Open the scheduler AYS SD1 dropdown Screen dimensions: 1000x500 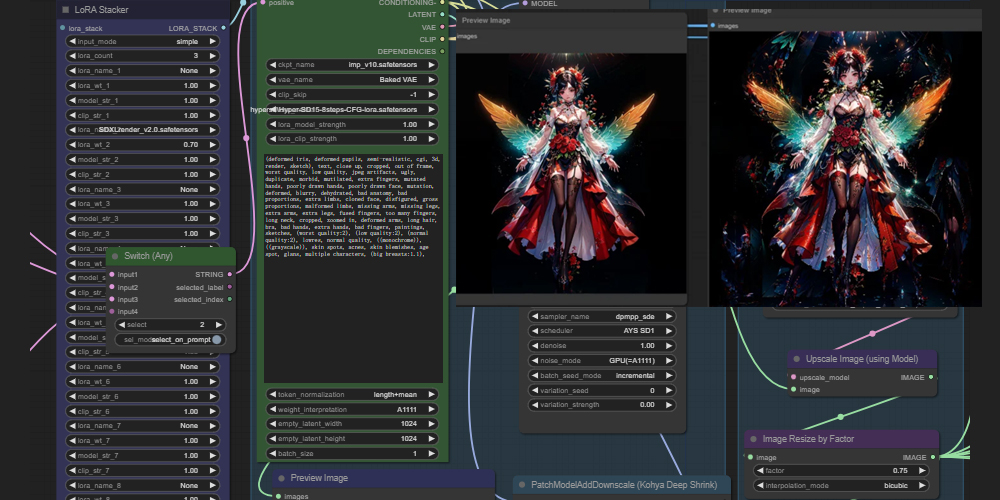pyautogui.click(x=601, y=331)
